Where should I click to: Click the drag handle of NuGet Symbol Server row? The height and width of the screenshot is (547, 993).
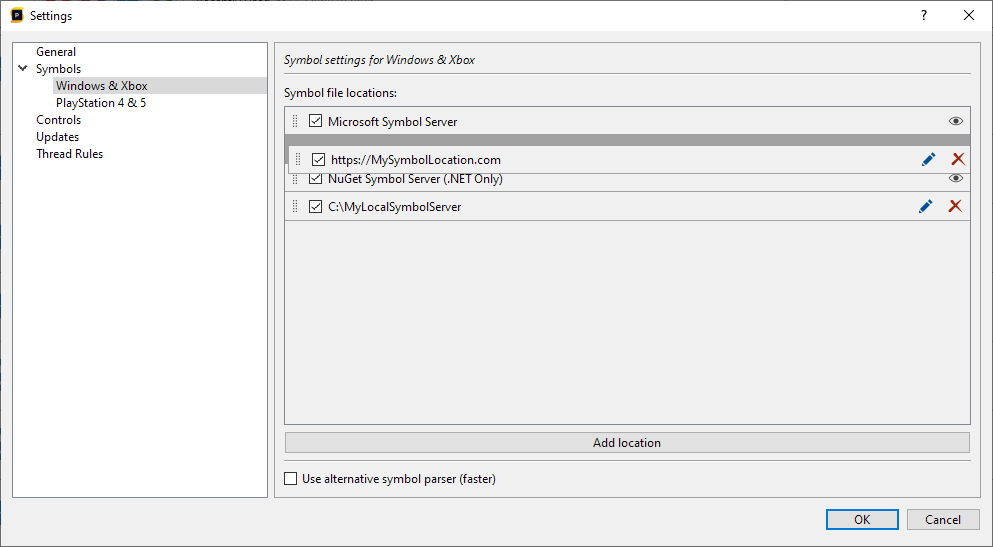pos(295,180)
